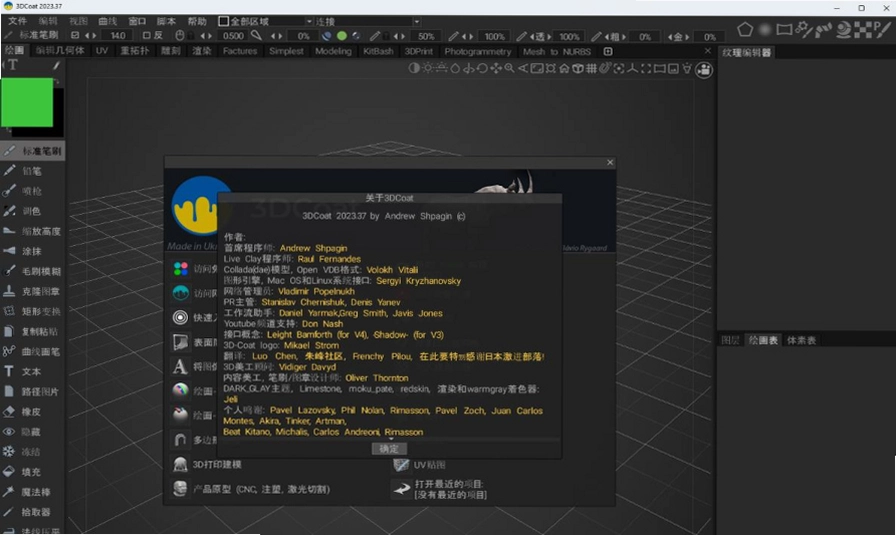Click the 50% opacity value field
The height and width of the screenshot is (535, 896).
pos(426,36)
